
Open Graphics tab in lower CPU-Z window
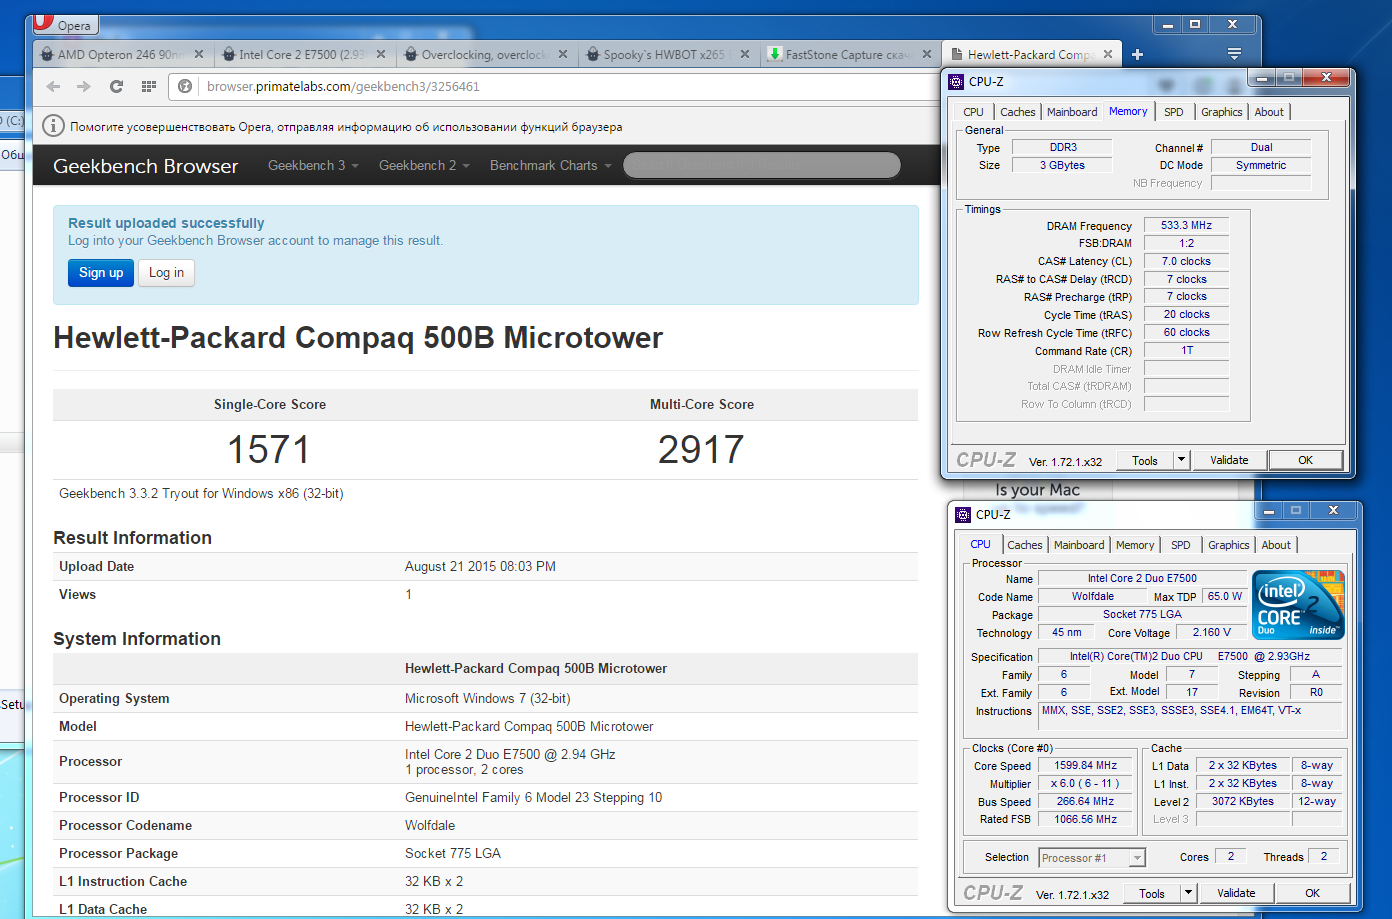click(x=1229, y=545)
